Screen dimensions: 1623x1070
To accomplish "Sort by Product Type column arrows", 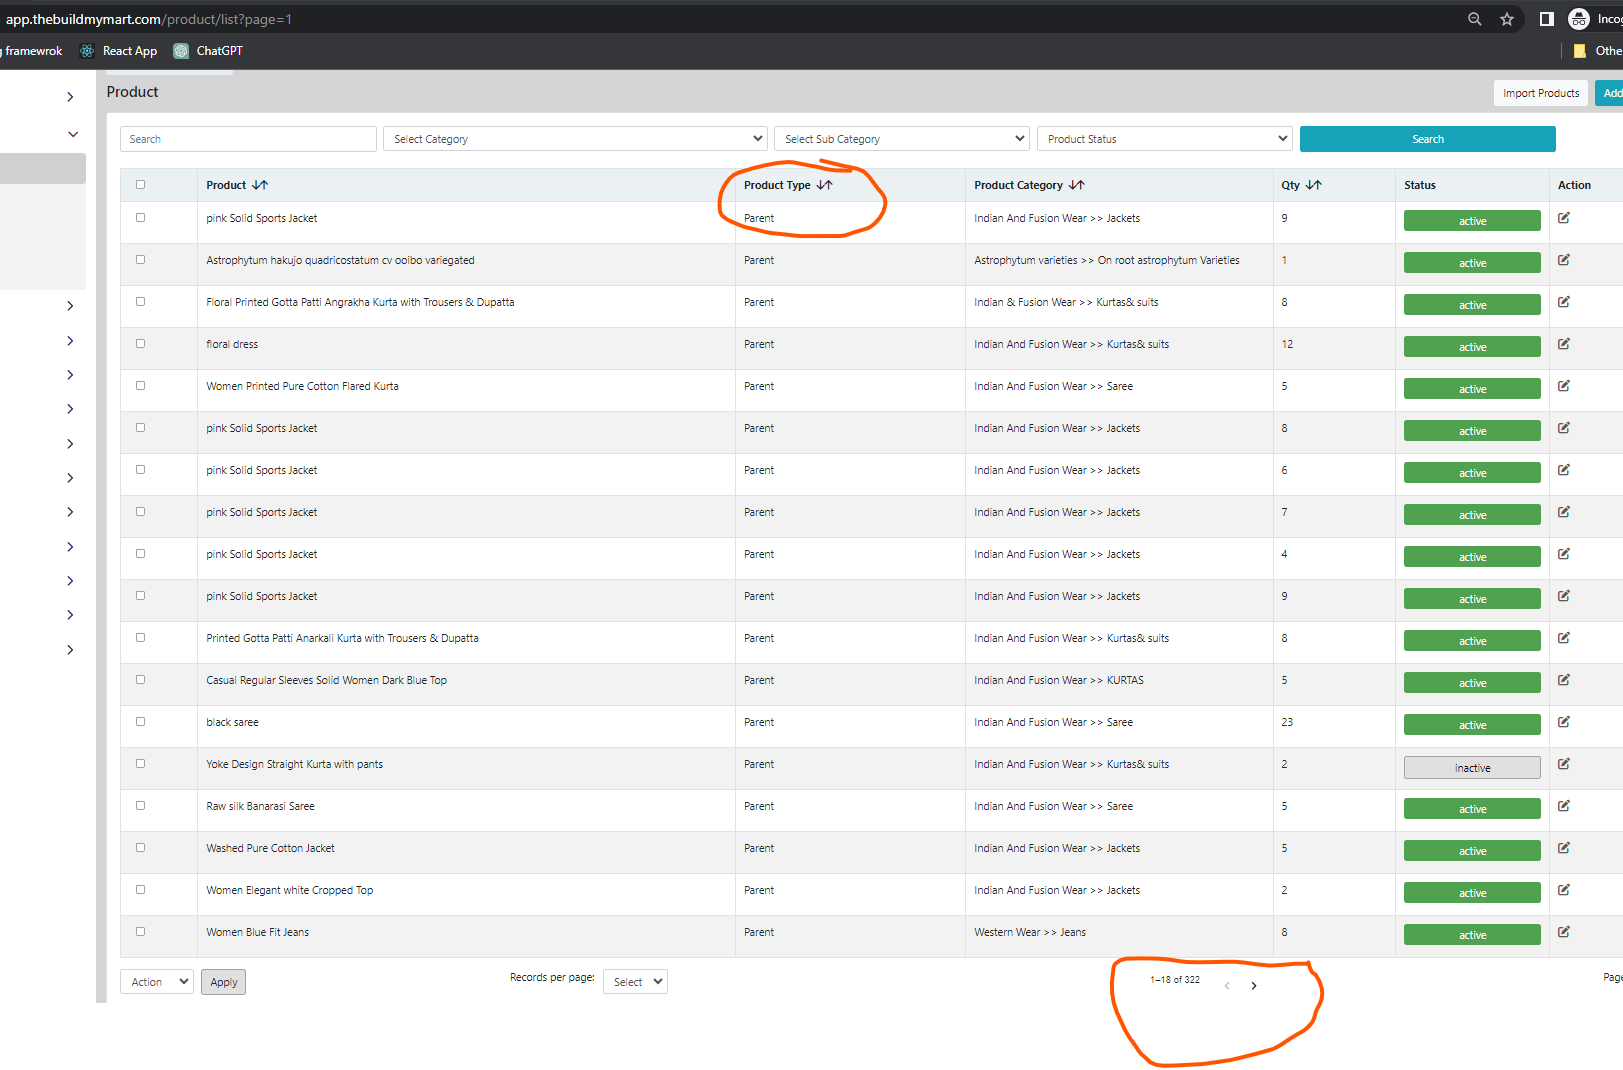I will click(824, 185).
